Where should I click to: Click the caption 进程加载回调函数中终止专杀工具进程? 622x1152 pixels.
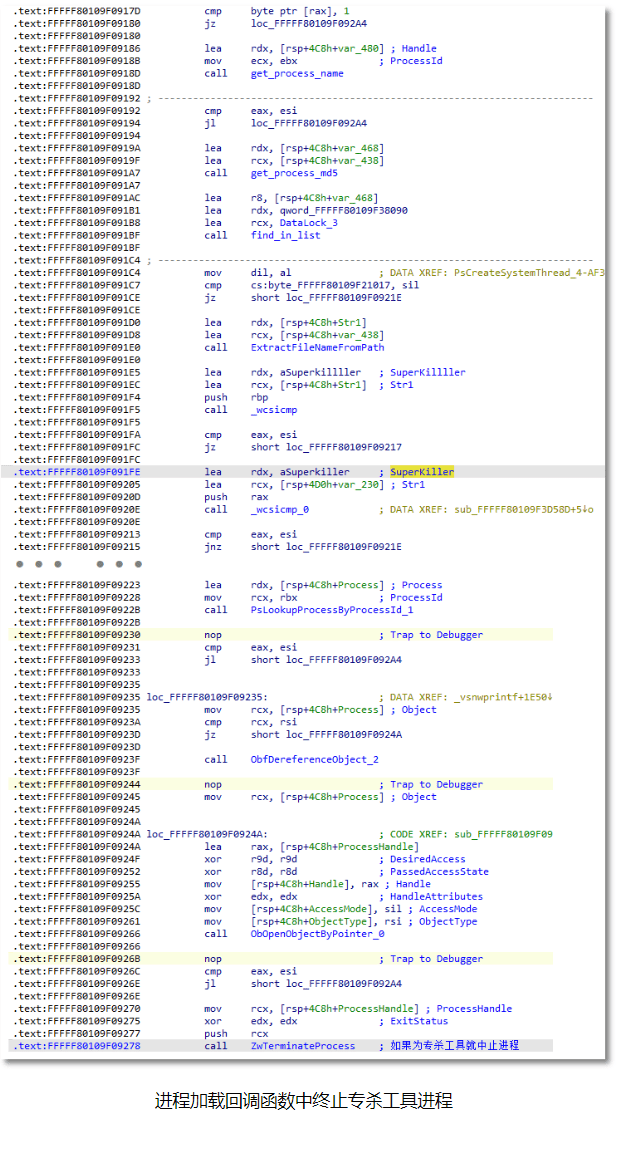(303, 1101)
